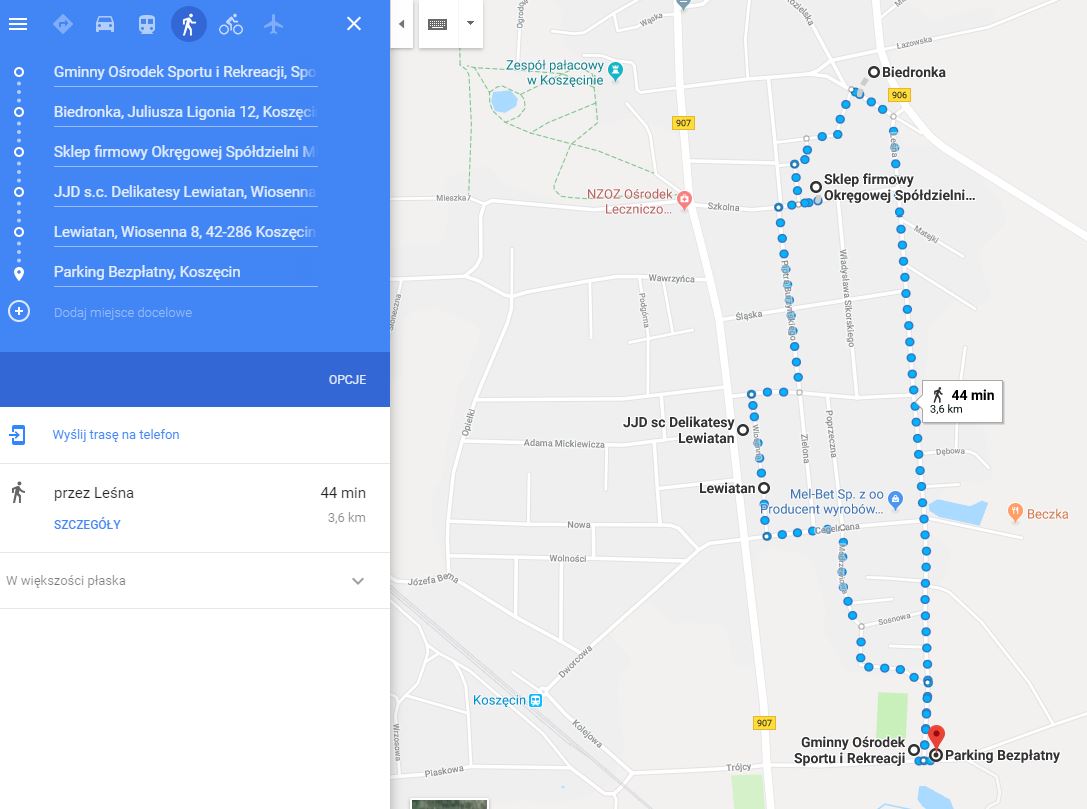
Task: Click 'Wyślij trasę na telefon' link
Action: 116,435
